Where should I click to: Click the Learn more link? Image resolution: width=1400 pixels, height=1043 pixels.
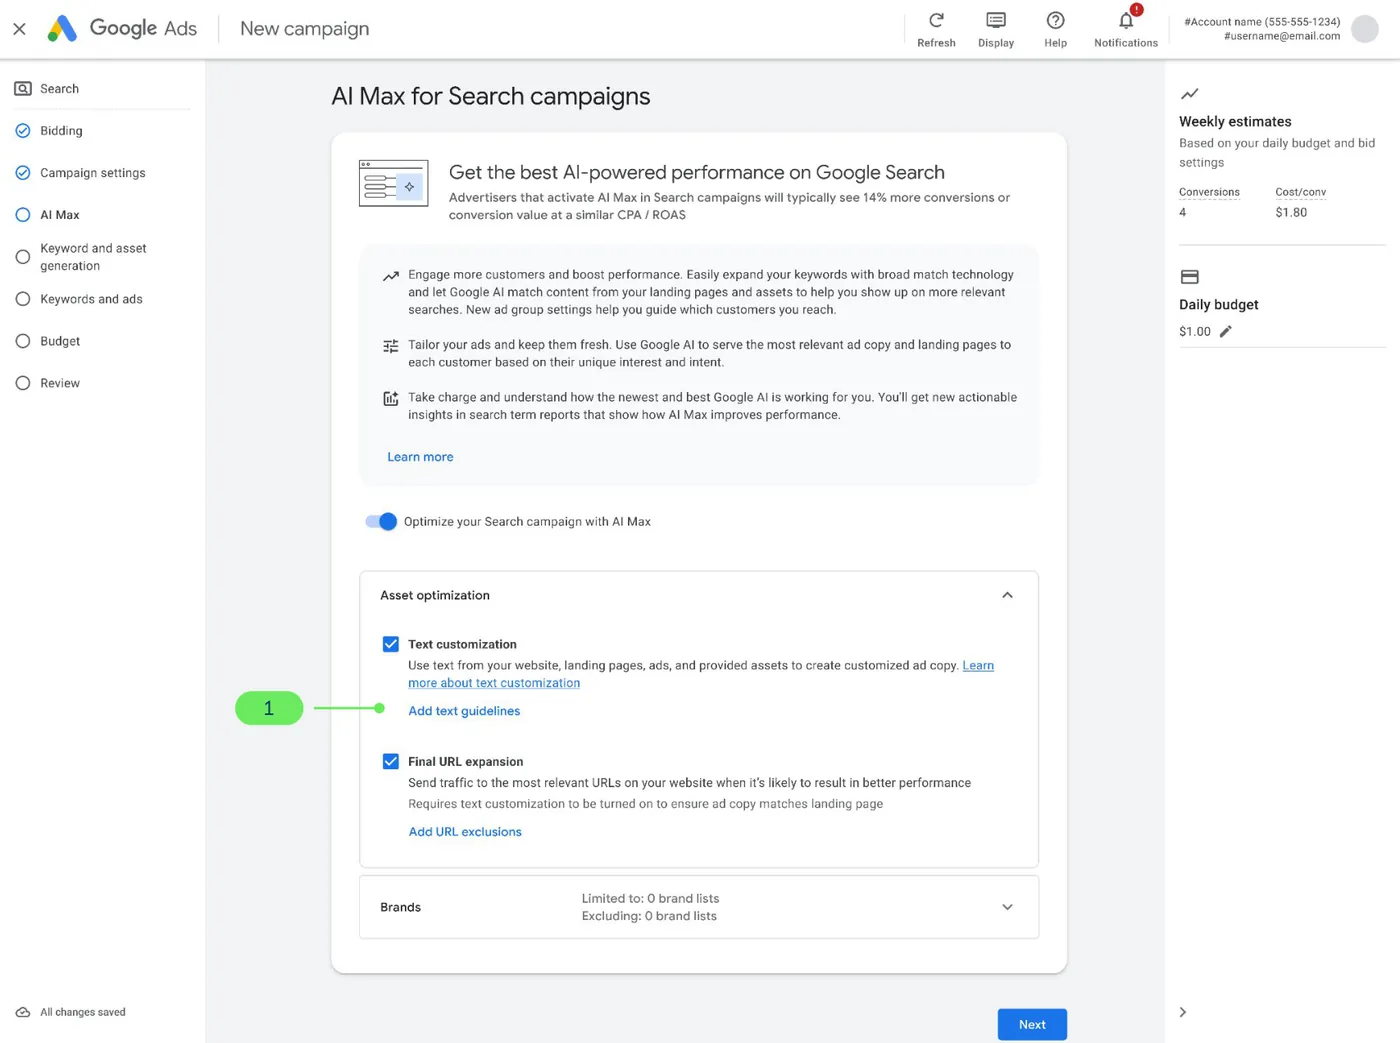click(420, 457)
